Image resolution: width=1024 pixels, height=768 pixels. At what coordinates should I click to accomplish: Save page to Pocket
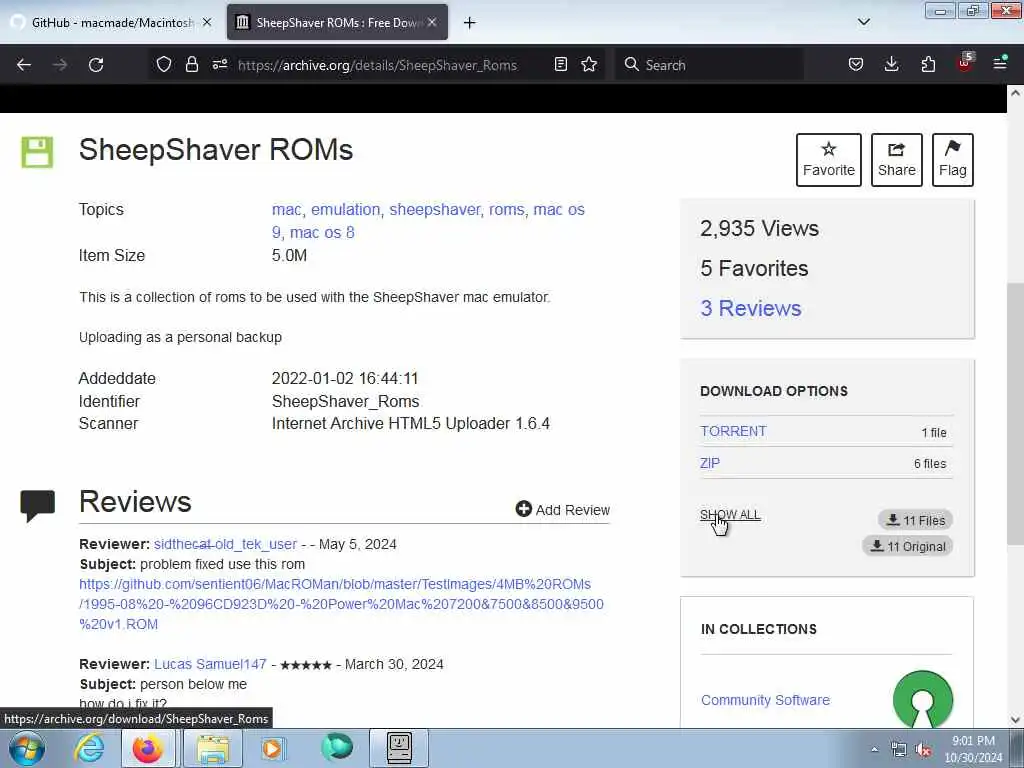856,64
